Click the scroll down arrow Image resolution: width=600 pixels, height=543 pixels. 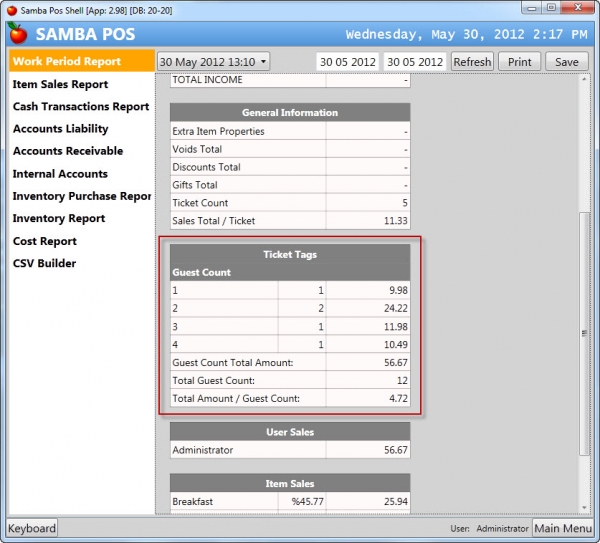(x=584, y=507)
